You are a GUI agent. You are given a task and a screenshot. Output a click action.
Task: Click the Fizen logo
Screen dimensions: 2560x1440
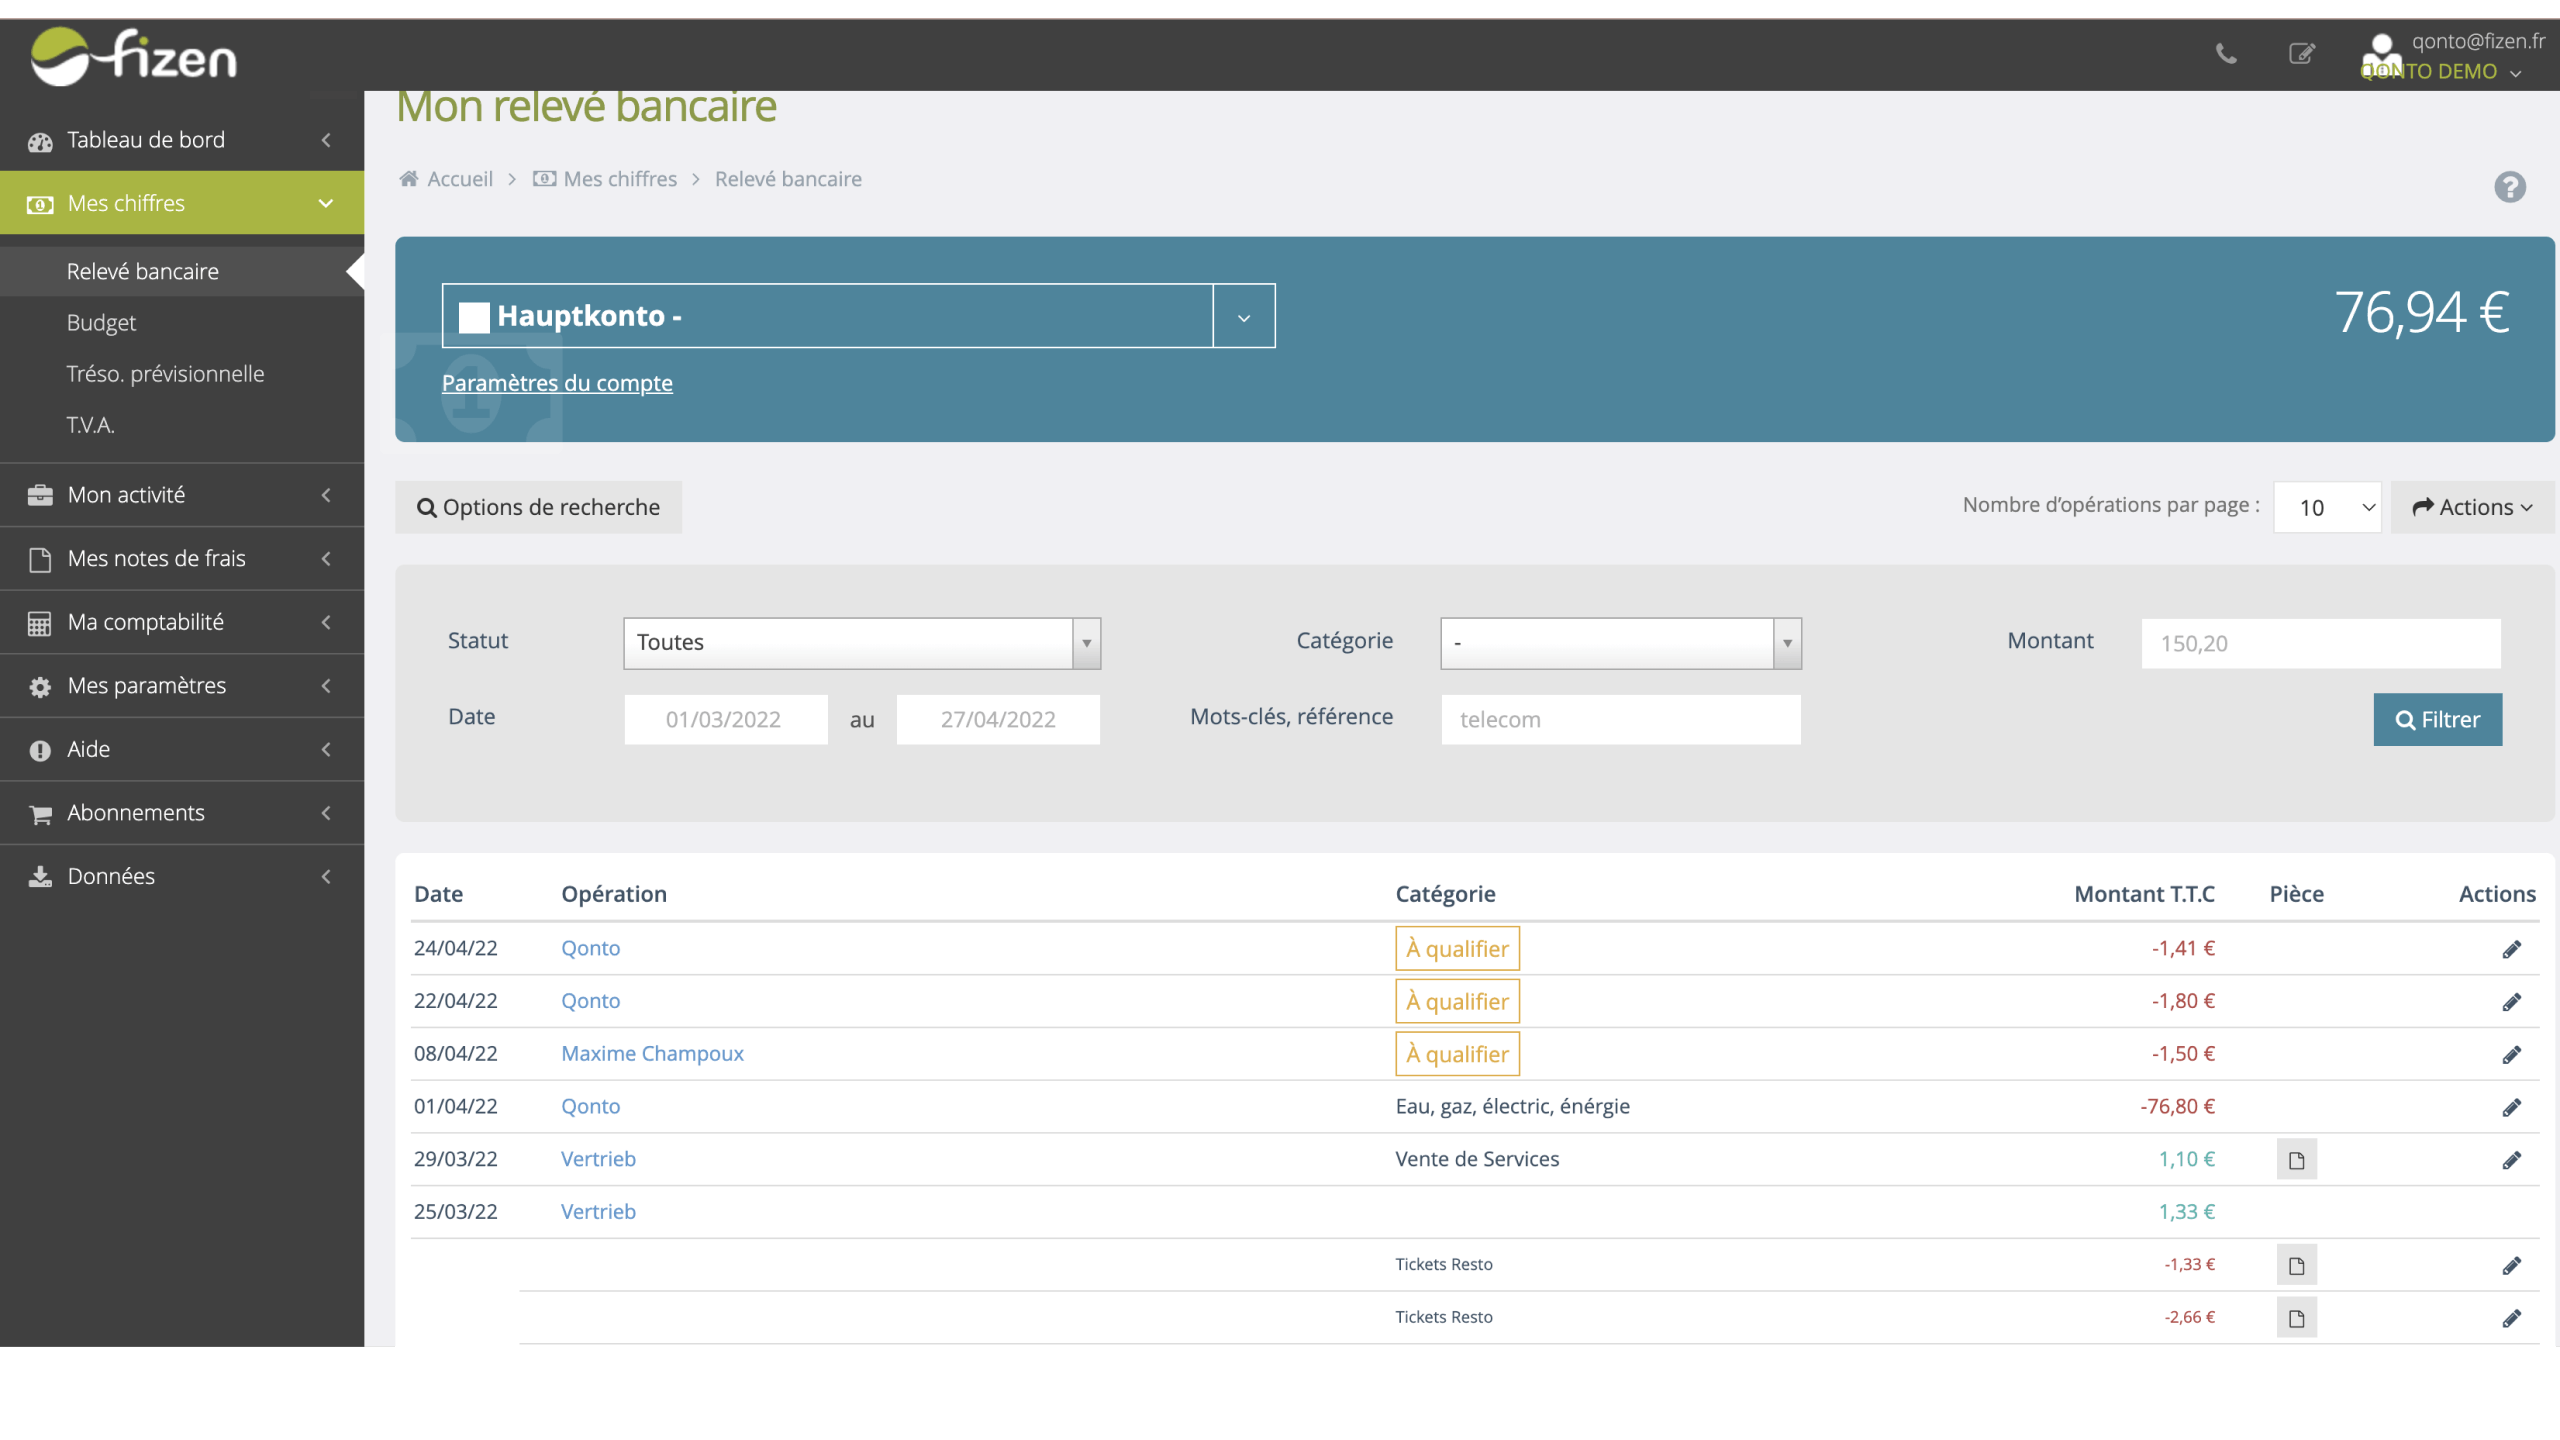134,56
